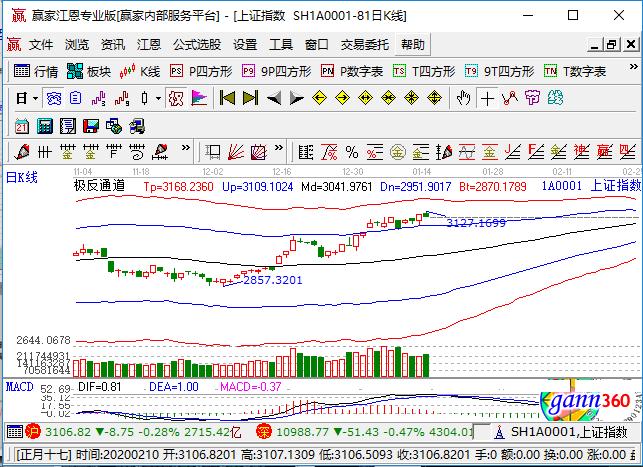Image resolution: width=643 pixels, height=467 pixels.
Task: Click the purple 节 icon
Action: 532,98
